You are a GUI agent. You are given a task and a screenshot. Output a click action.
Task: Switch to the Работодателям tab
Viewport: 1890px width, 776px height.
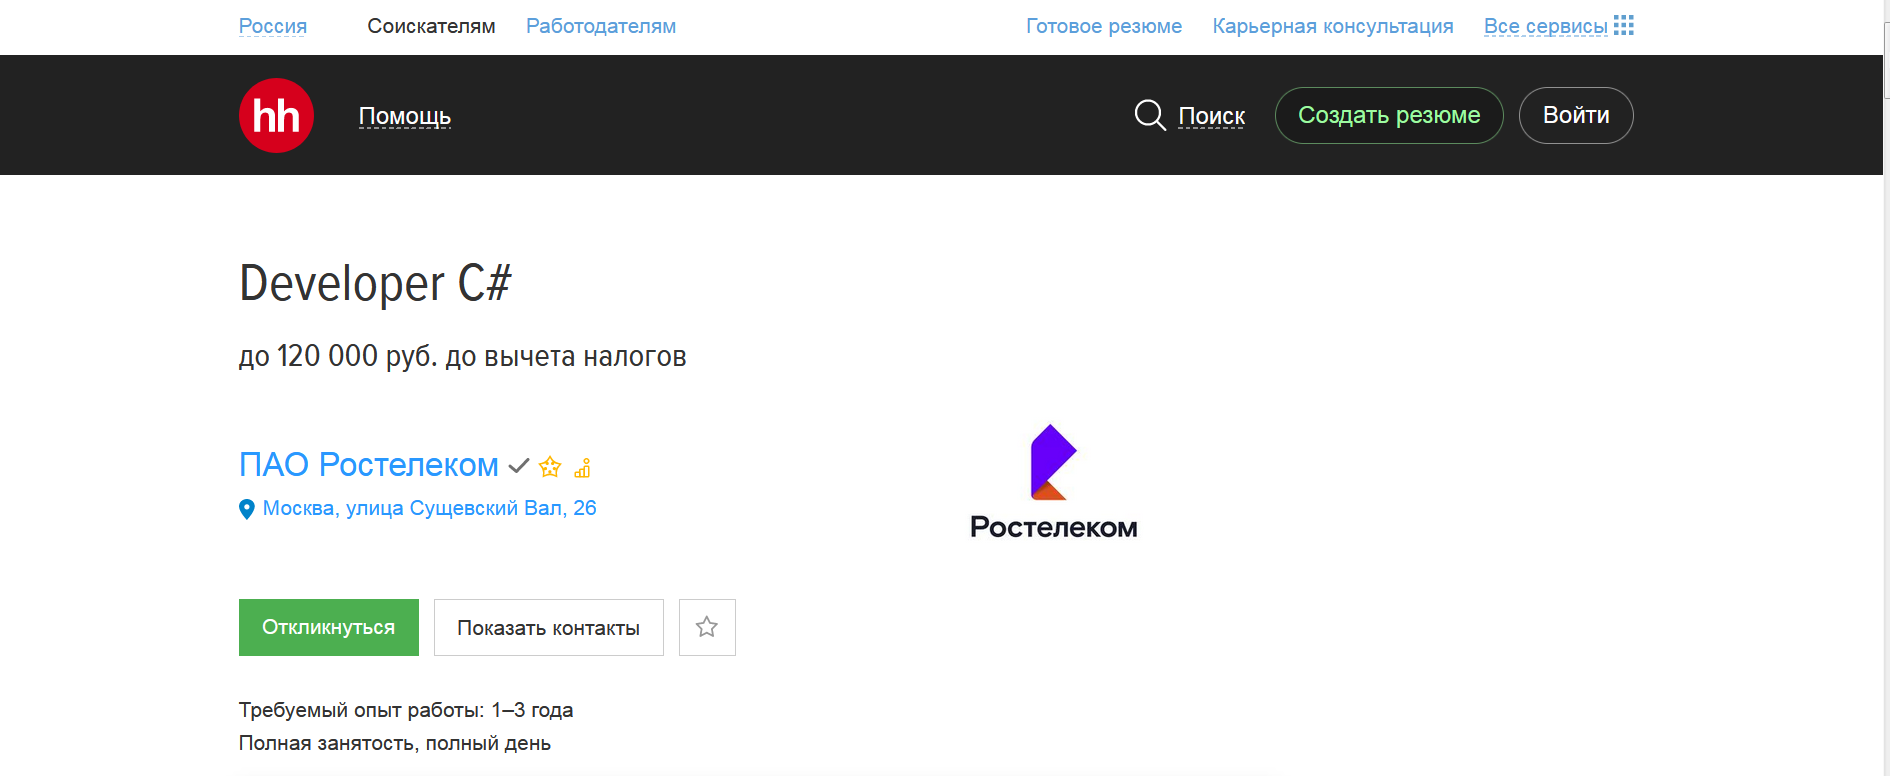tap(601, 26)
